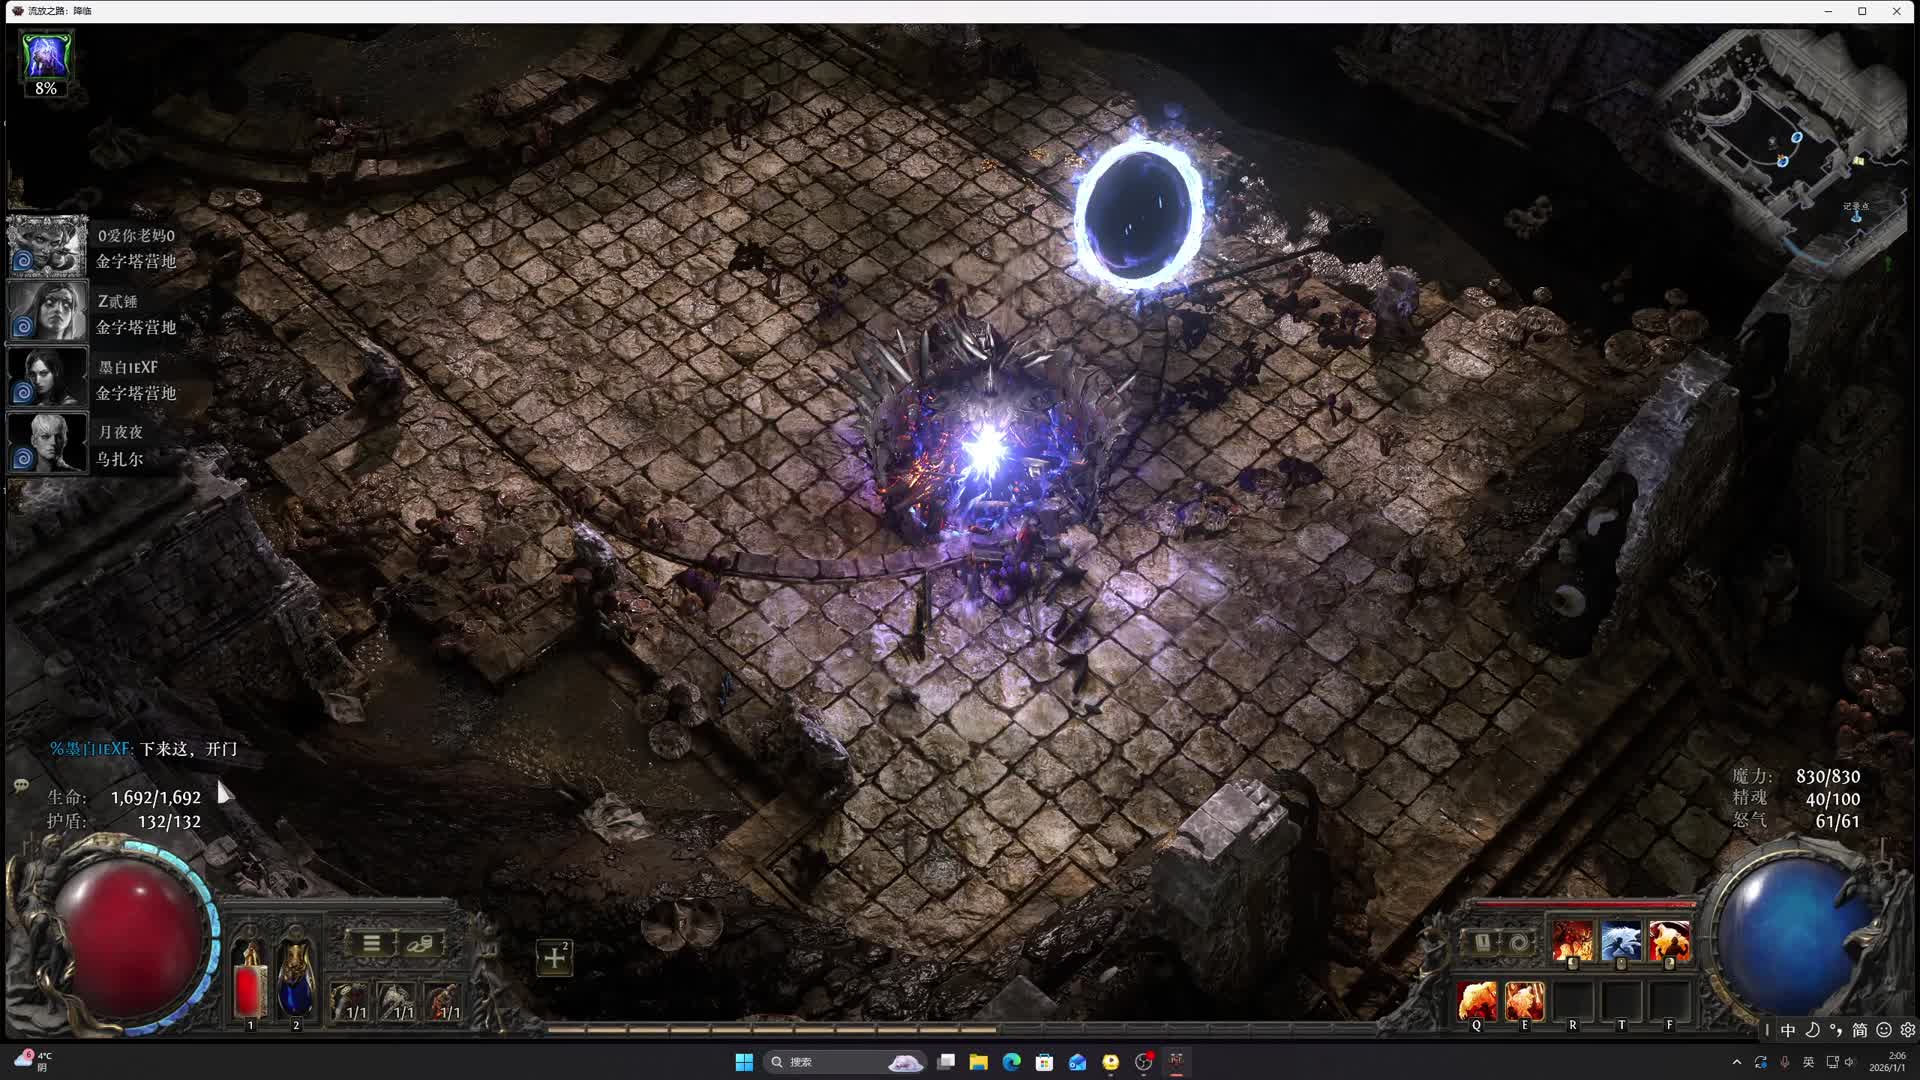Select party member Z贰锤 portrait
The height and width of the screenshot is (1080, 1920).
point(47,312)
